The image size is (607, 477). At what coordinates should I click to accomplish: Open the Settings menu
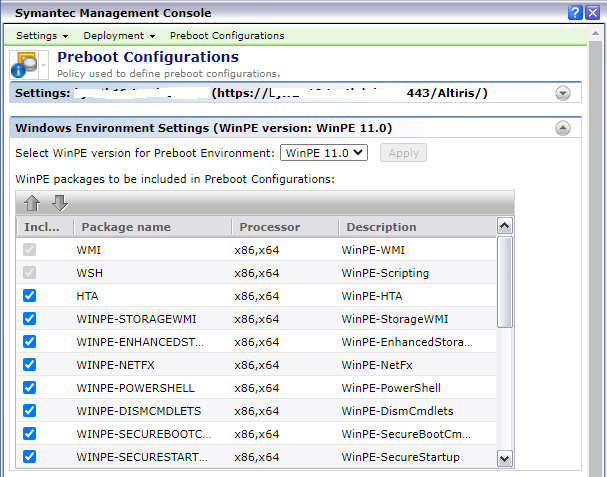pos(41,35)
